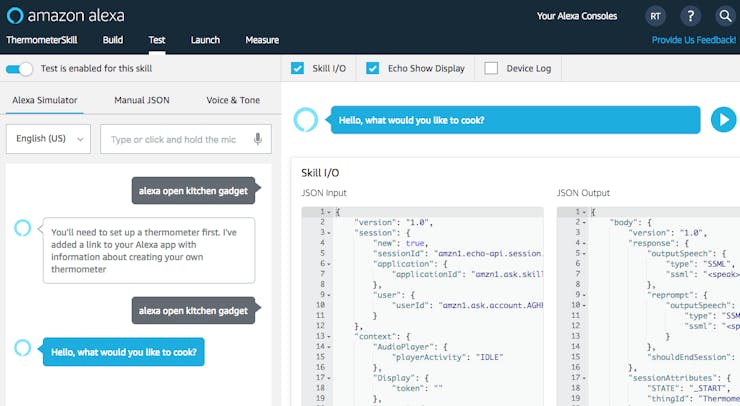The image size is (740, 406).
Task: Disable the test enabled toggle
Action: pyautogui.click(x=19, y=69)
